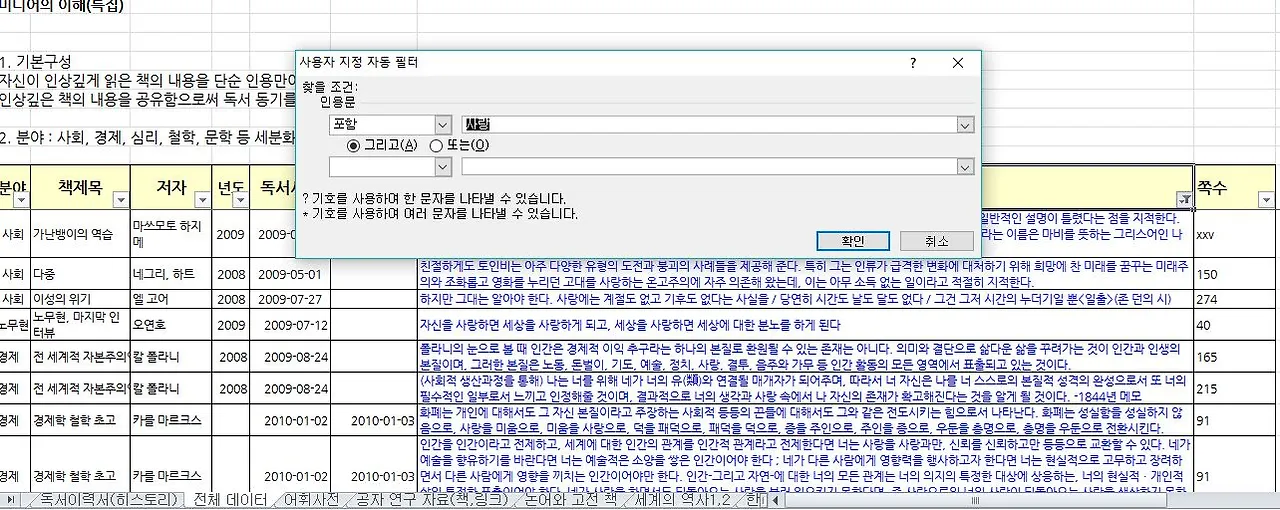Click the 쪽수 column header
This screenshot has width=1280, height=510.
[x=1235, y=187]
